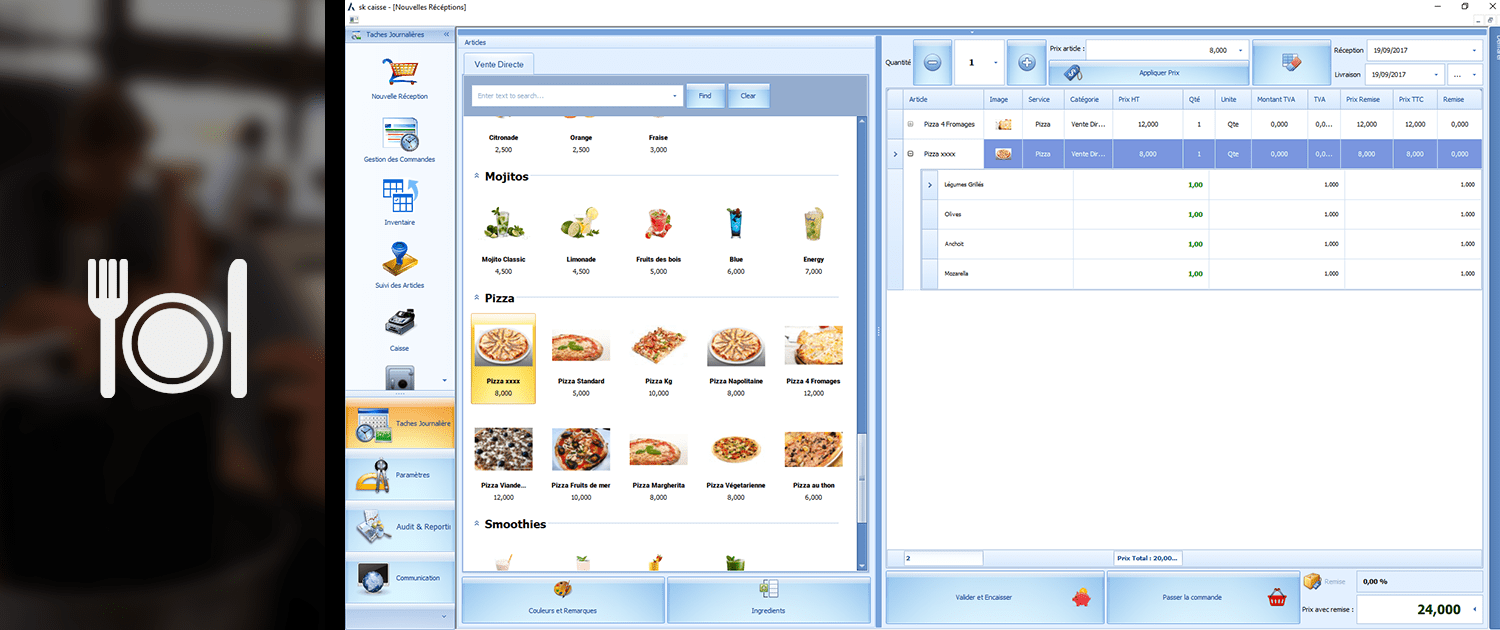The width and height of the screenshot is (1500, 630).
Task: Open Nouvelle Réception shopping cart icon
Action: [x=399, y=72]
